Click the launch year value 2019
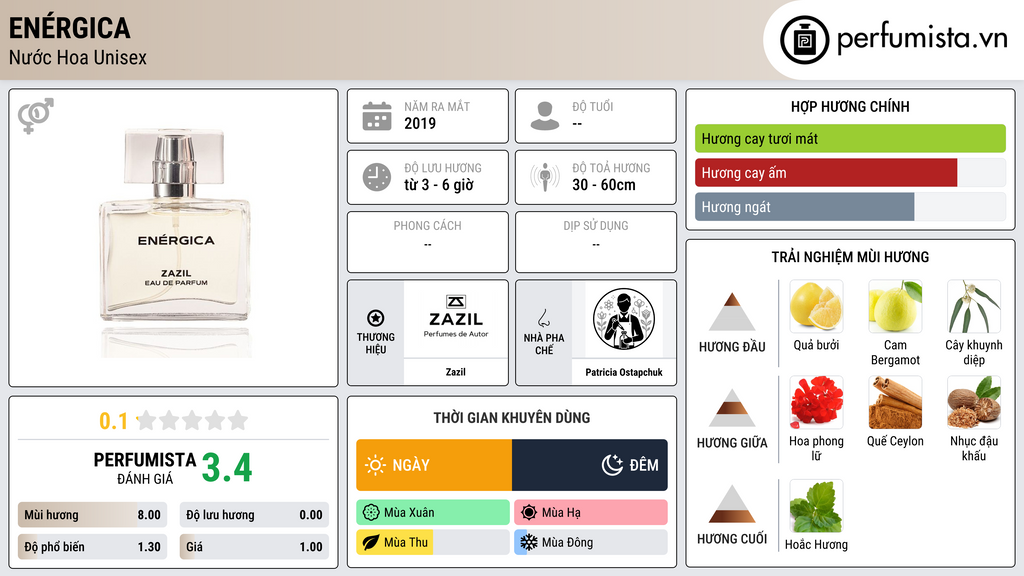Image resolution: width=1024 pixels, height=576 pixels. (420, 123)
